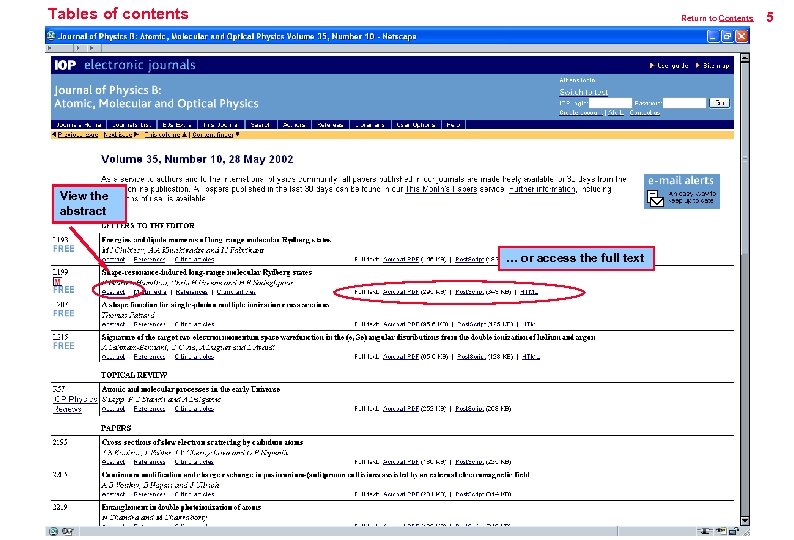Open the This Month's Papers link
Screen dimensions: 794x540
(441, 189)
